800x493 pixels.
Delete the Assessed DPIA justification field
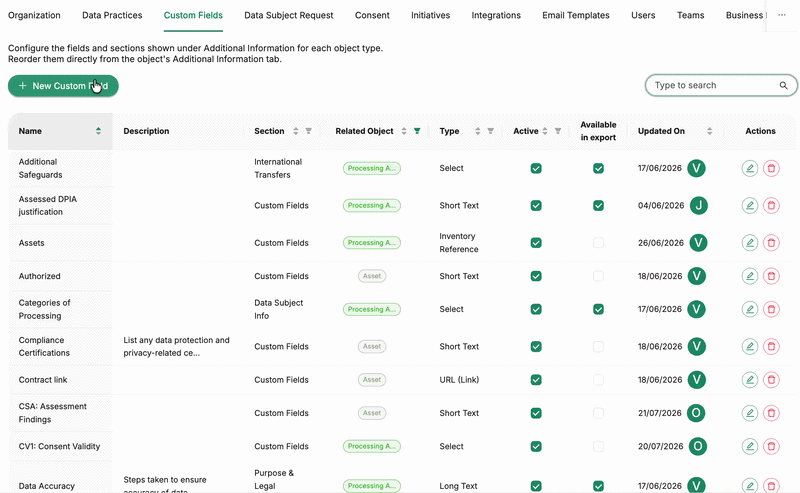pos(771,205)
